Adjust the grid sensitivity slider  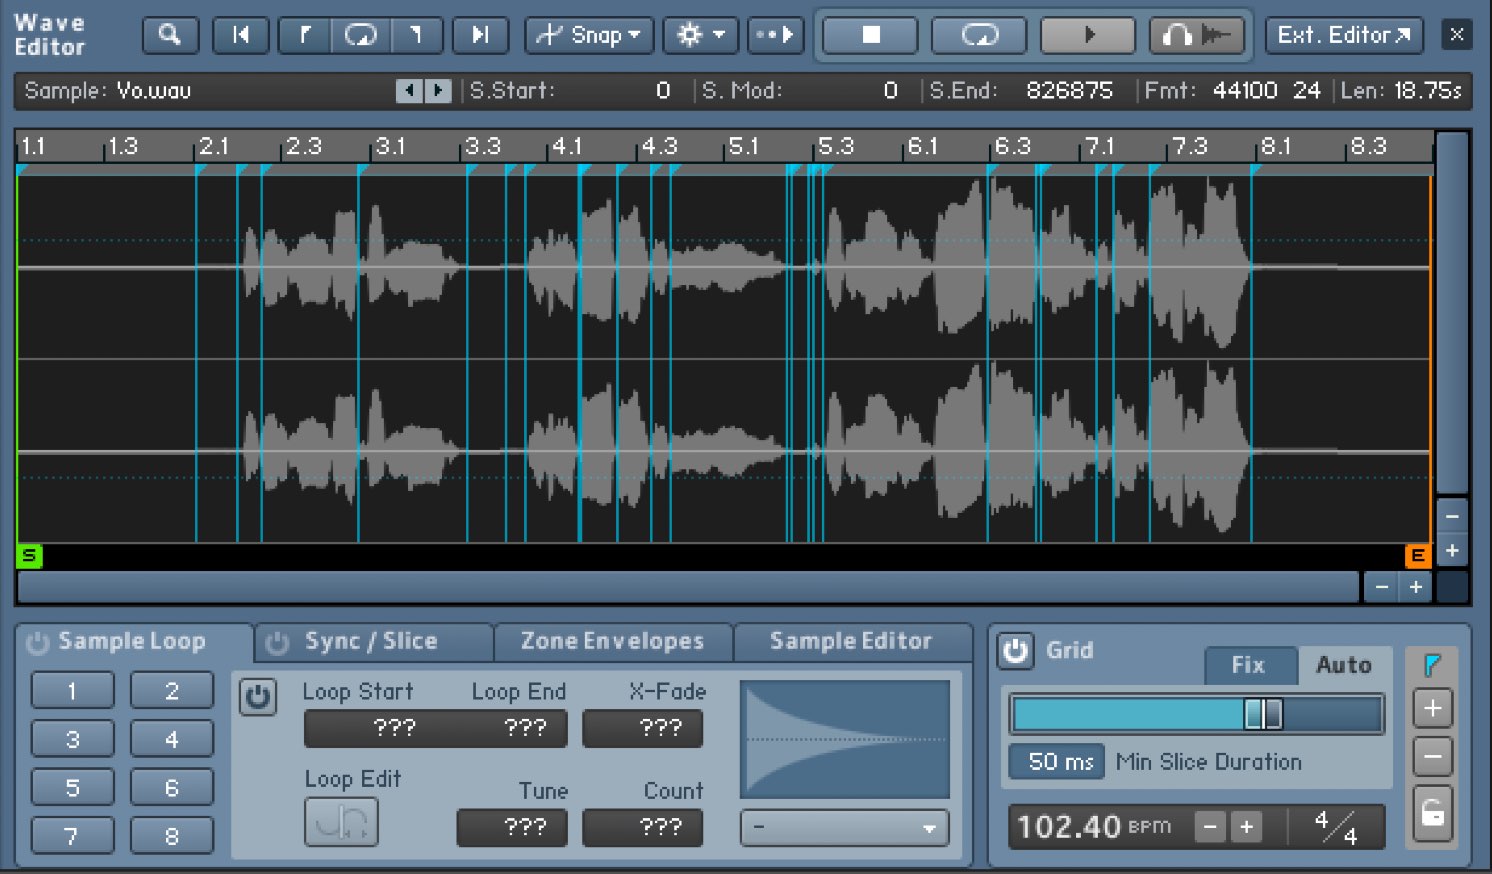1197,715
